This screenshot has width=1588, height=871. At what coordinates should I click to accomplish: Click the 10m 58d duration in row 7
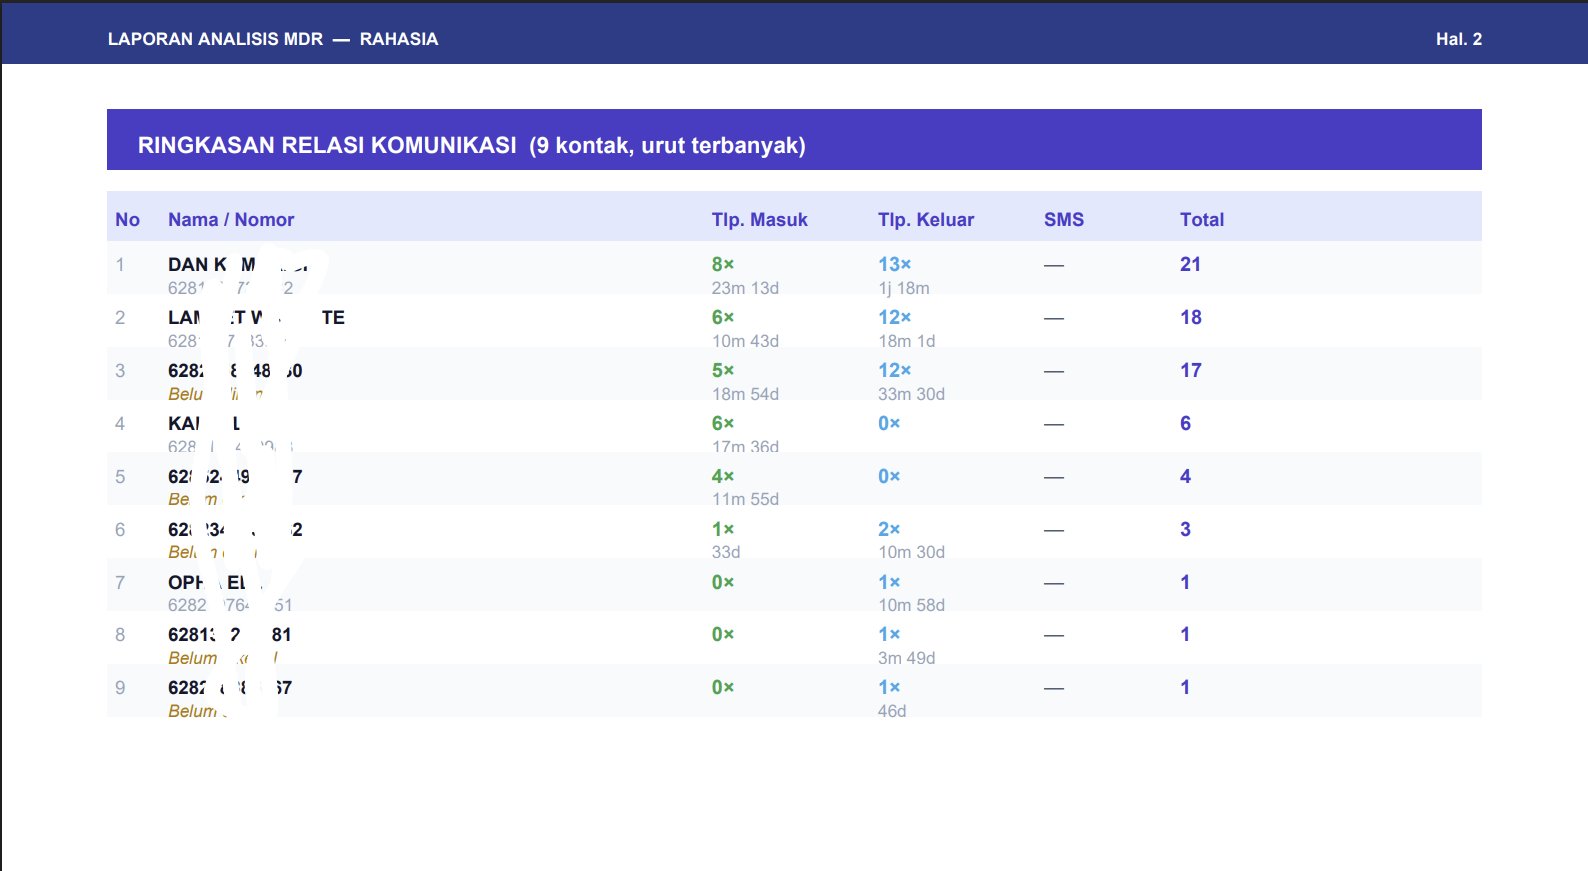click(x=911, y=605)
